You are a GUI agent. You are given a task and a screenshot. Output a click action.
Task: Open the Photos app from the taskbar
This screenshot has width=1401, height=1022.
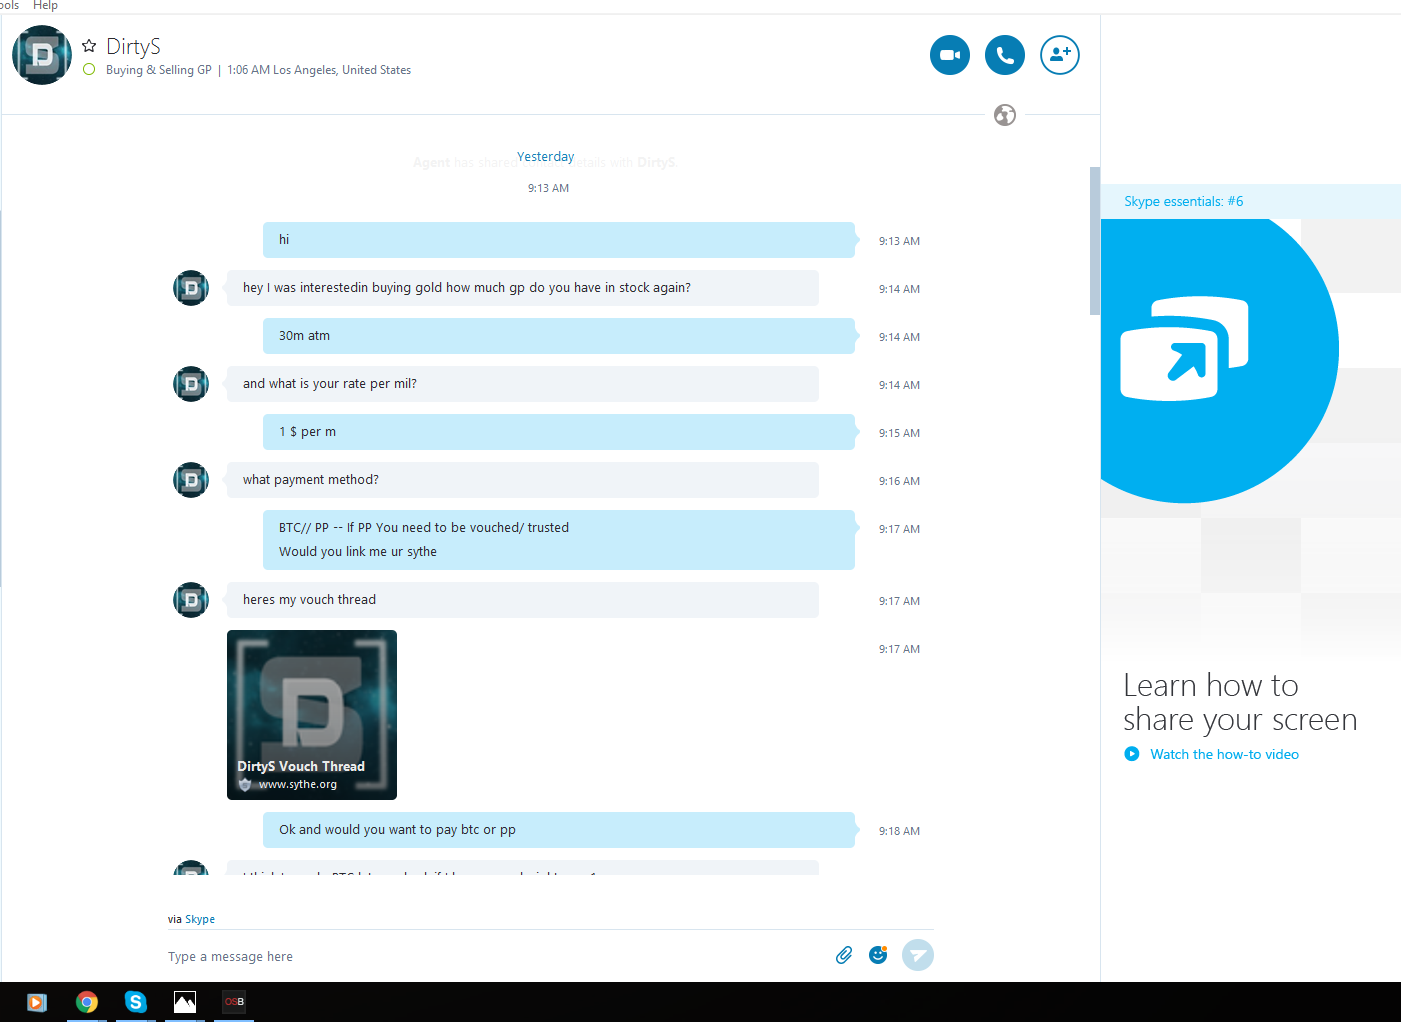point(185,1002)
